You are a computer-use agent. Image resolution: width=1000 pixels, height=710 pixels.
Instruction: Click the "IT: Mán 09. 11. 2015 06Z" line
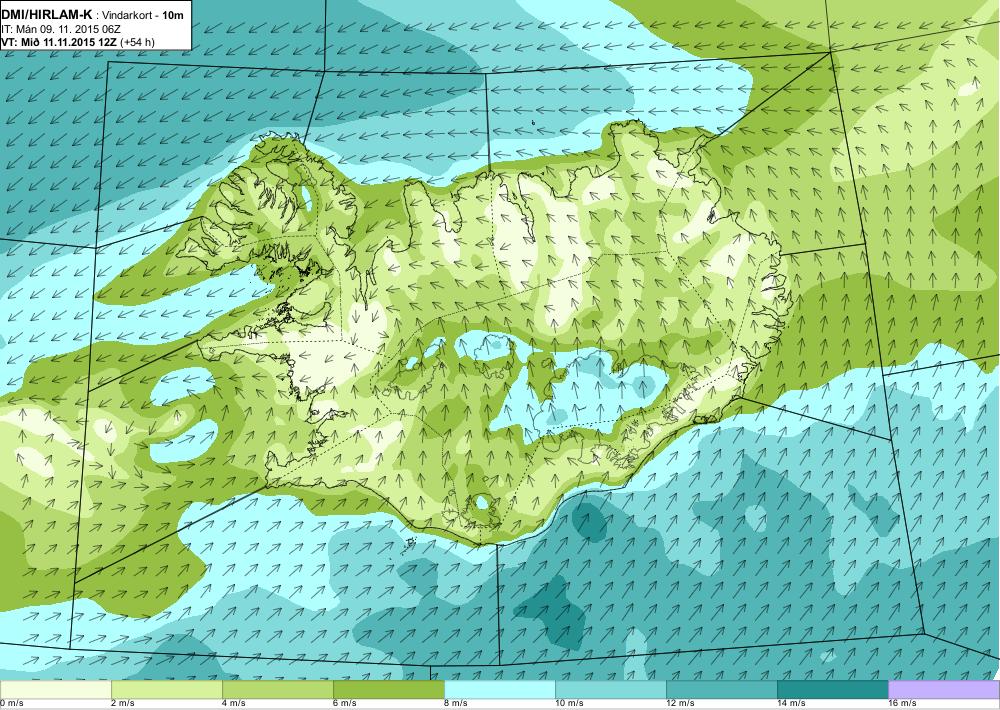click(x=61, y=29)
